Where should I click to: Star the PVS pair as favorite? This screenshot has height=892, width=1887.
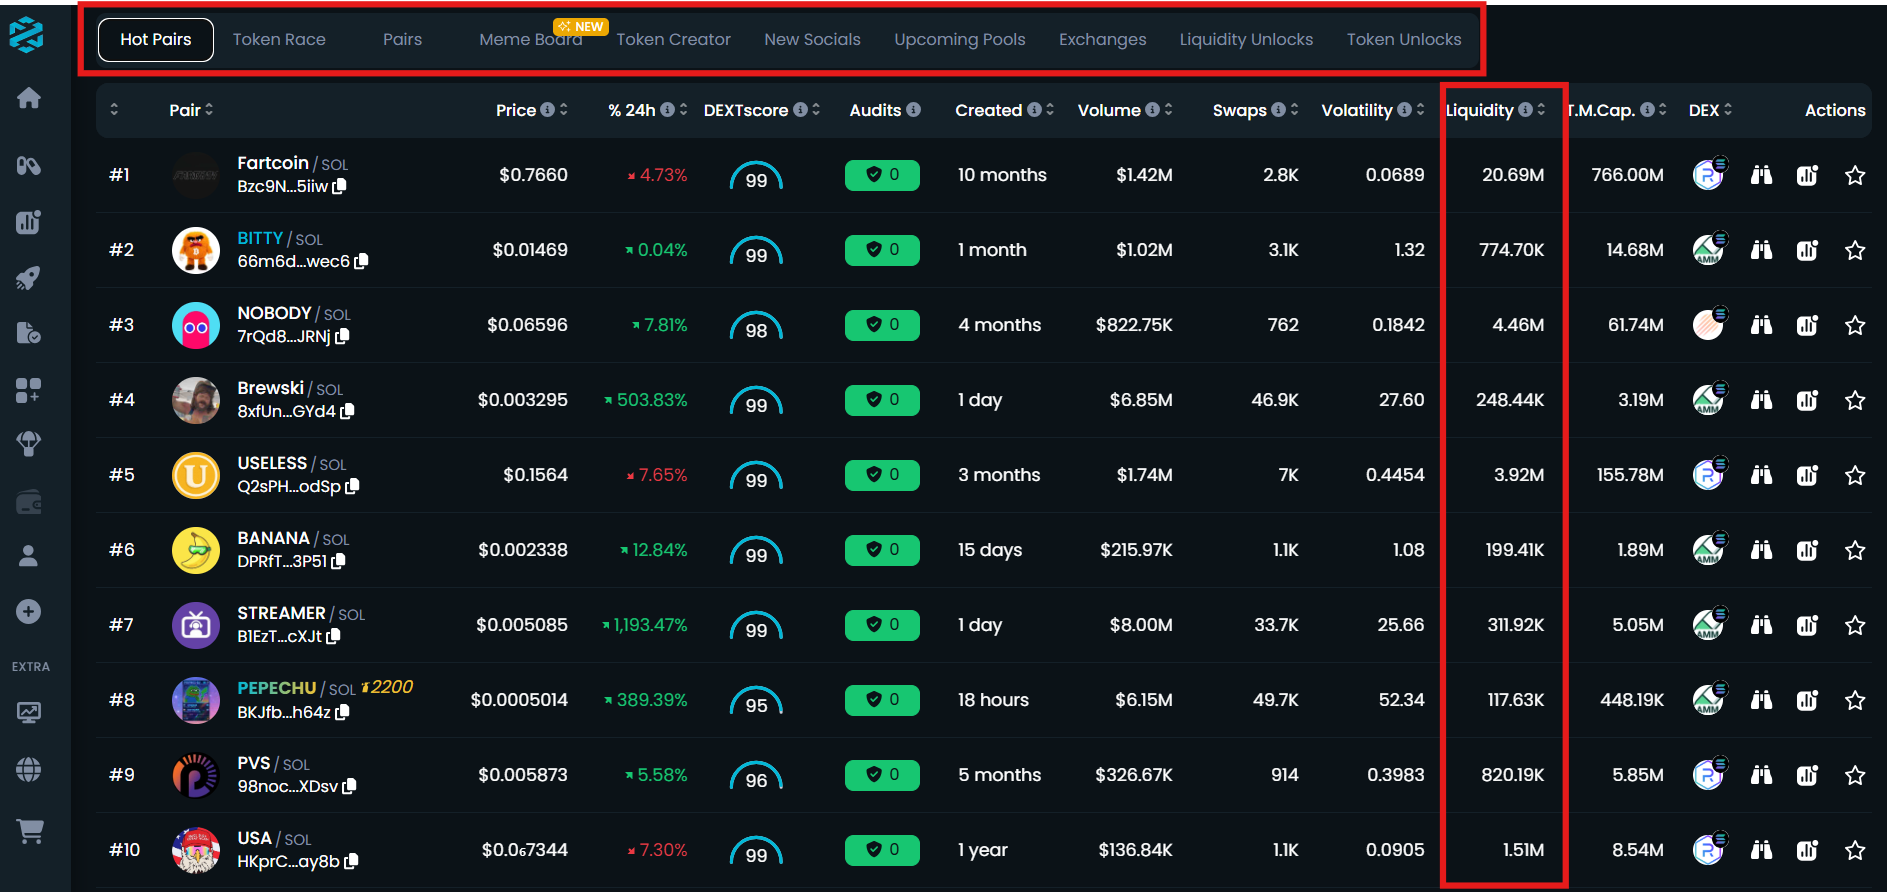(x=1855, y=775)
